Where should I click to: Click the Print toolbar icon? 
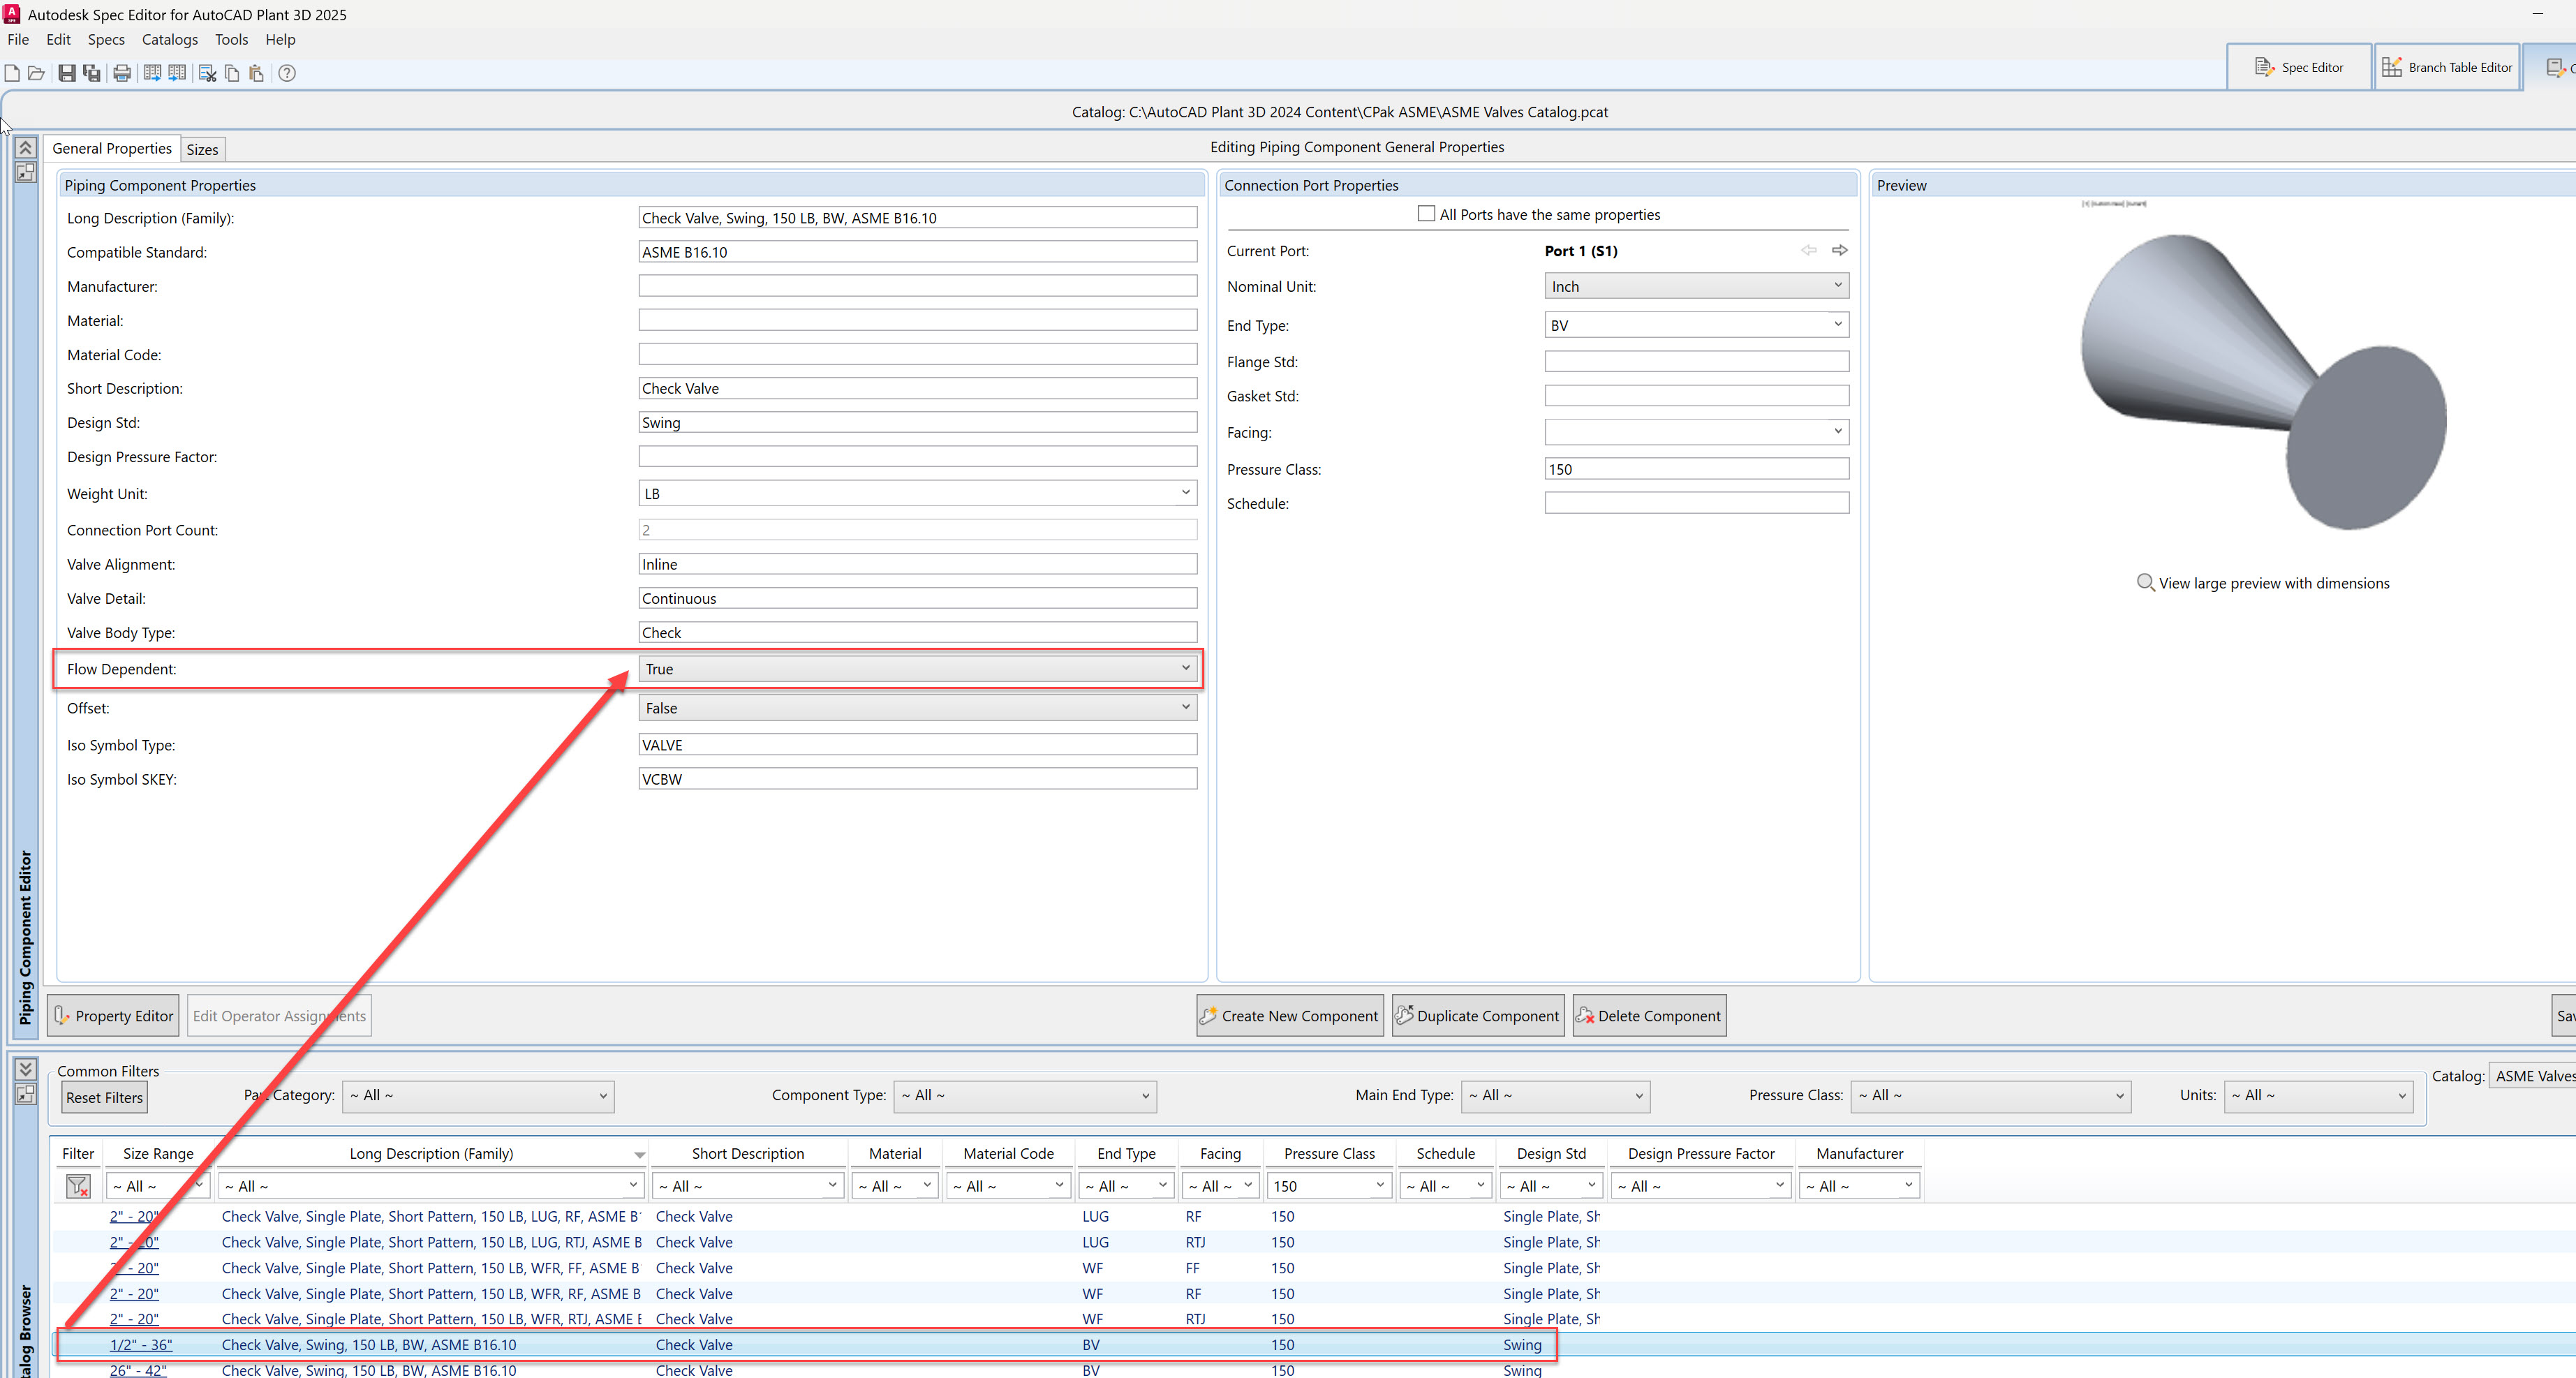pyautogui.click(x=122, y=73)
